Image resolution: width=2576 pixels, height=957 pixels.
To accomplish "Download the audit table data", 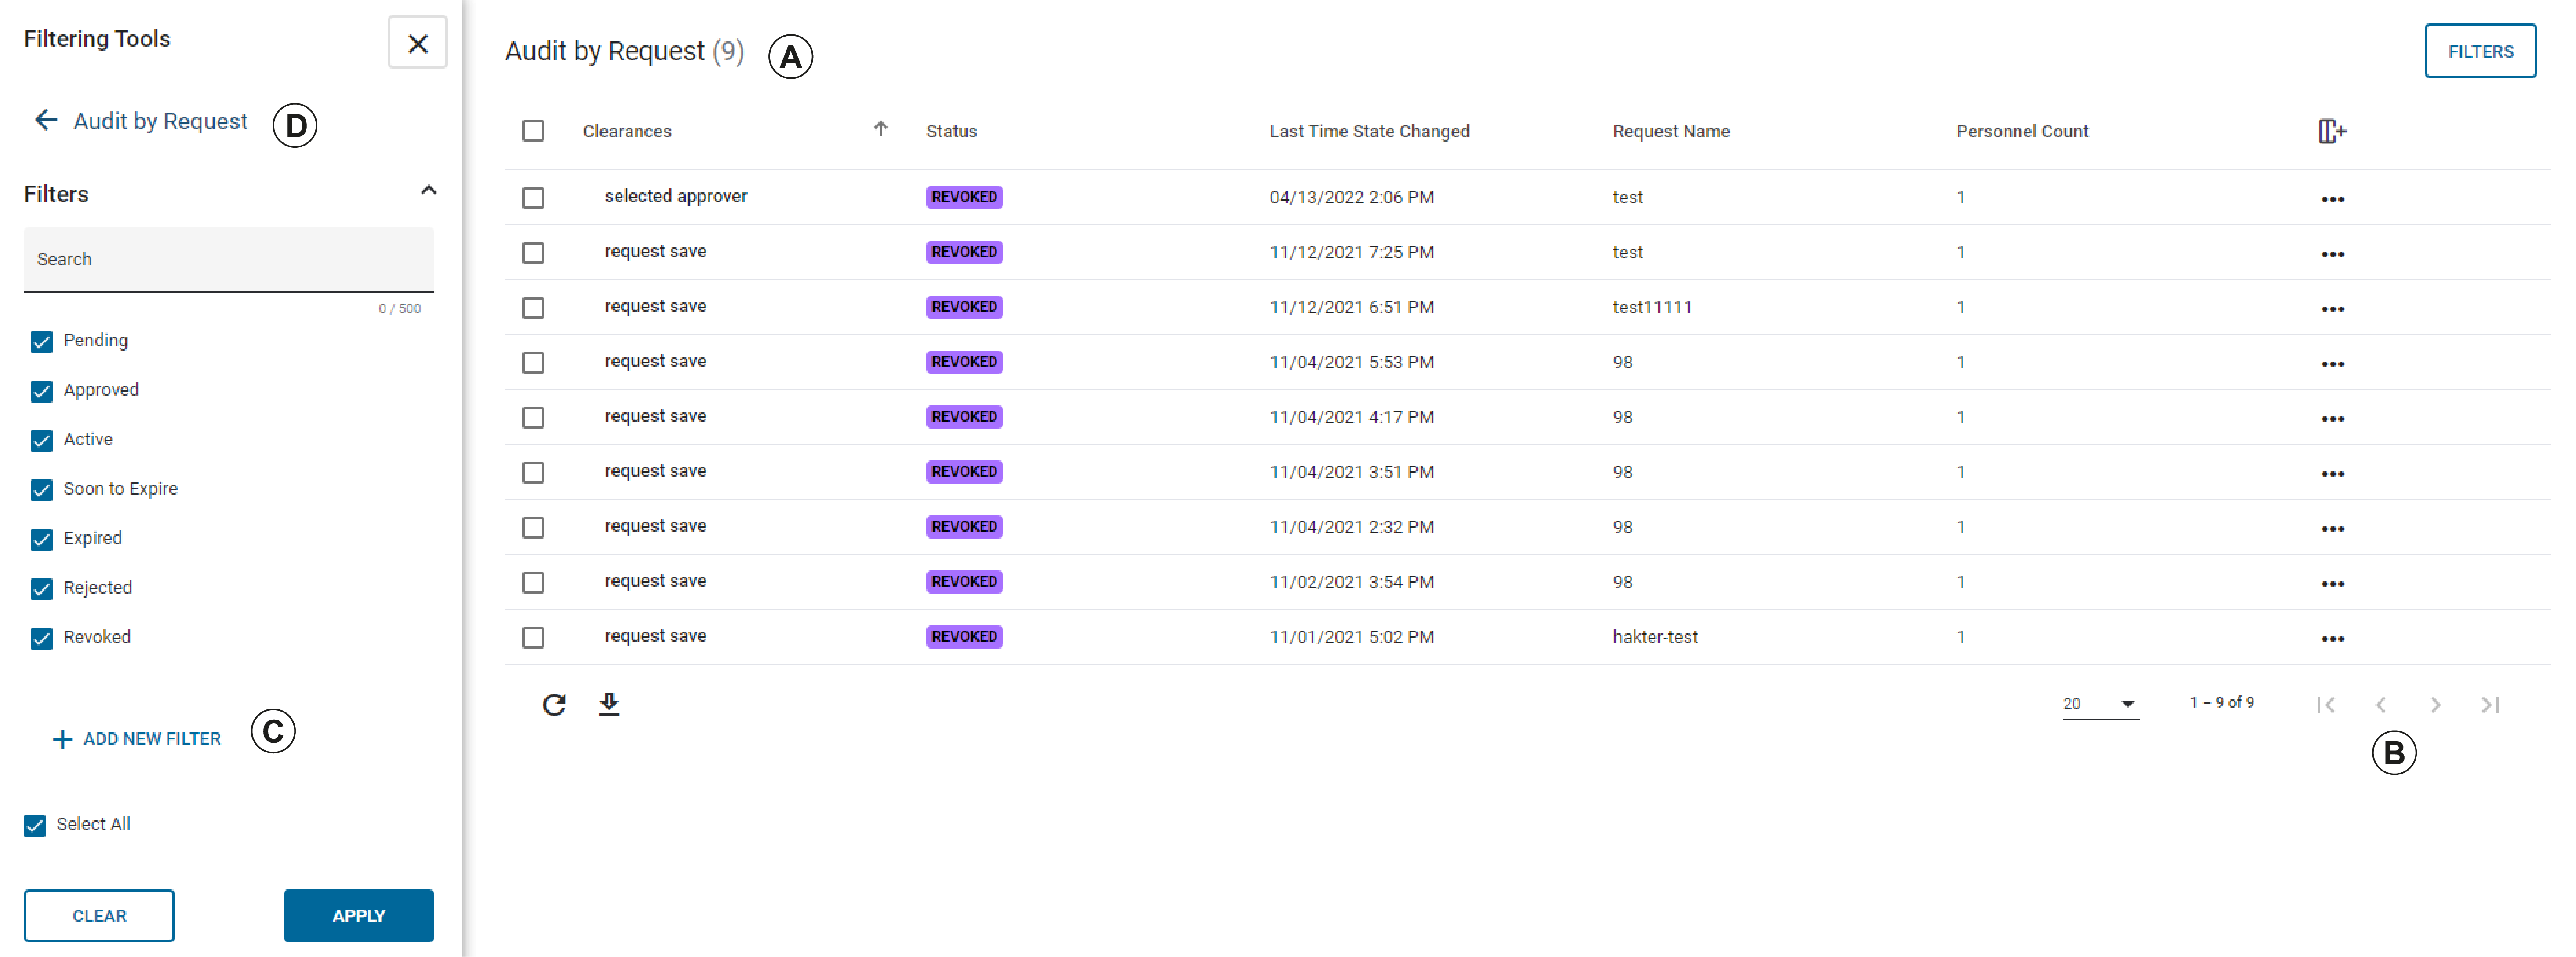I will [609, 705].
